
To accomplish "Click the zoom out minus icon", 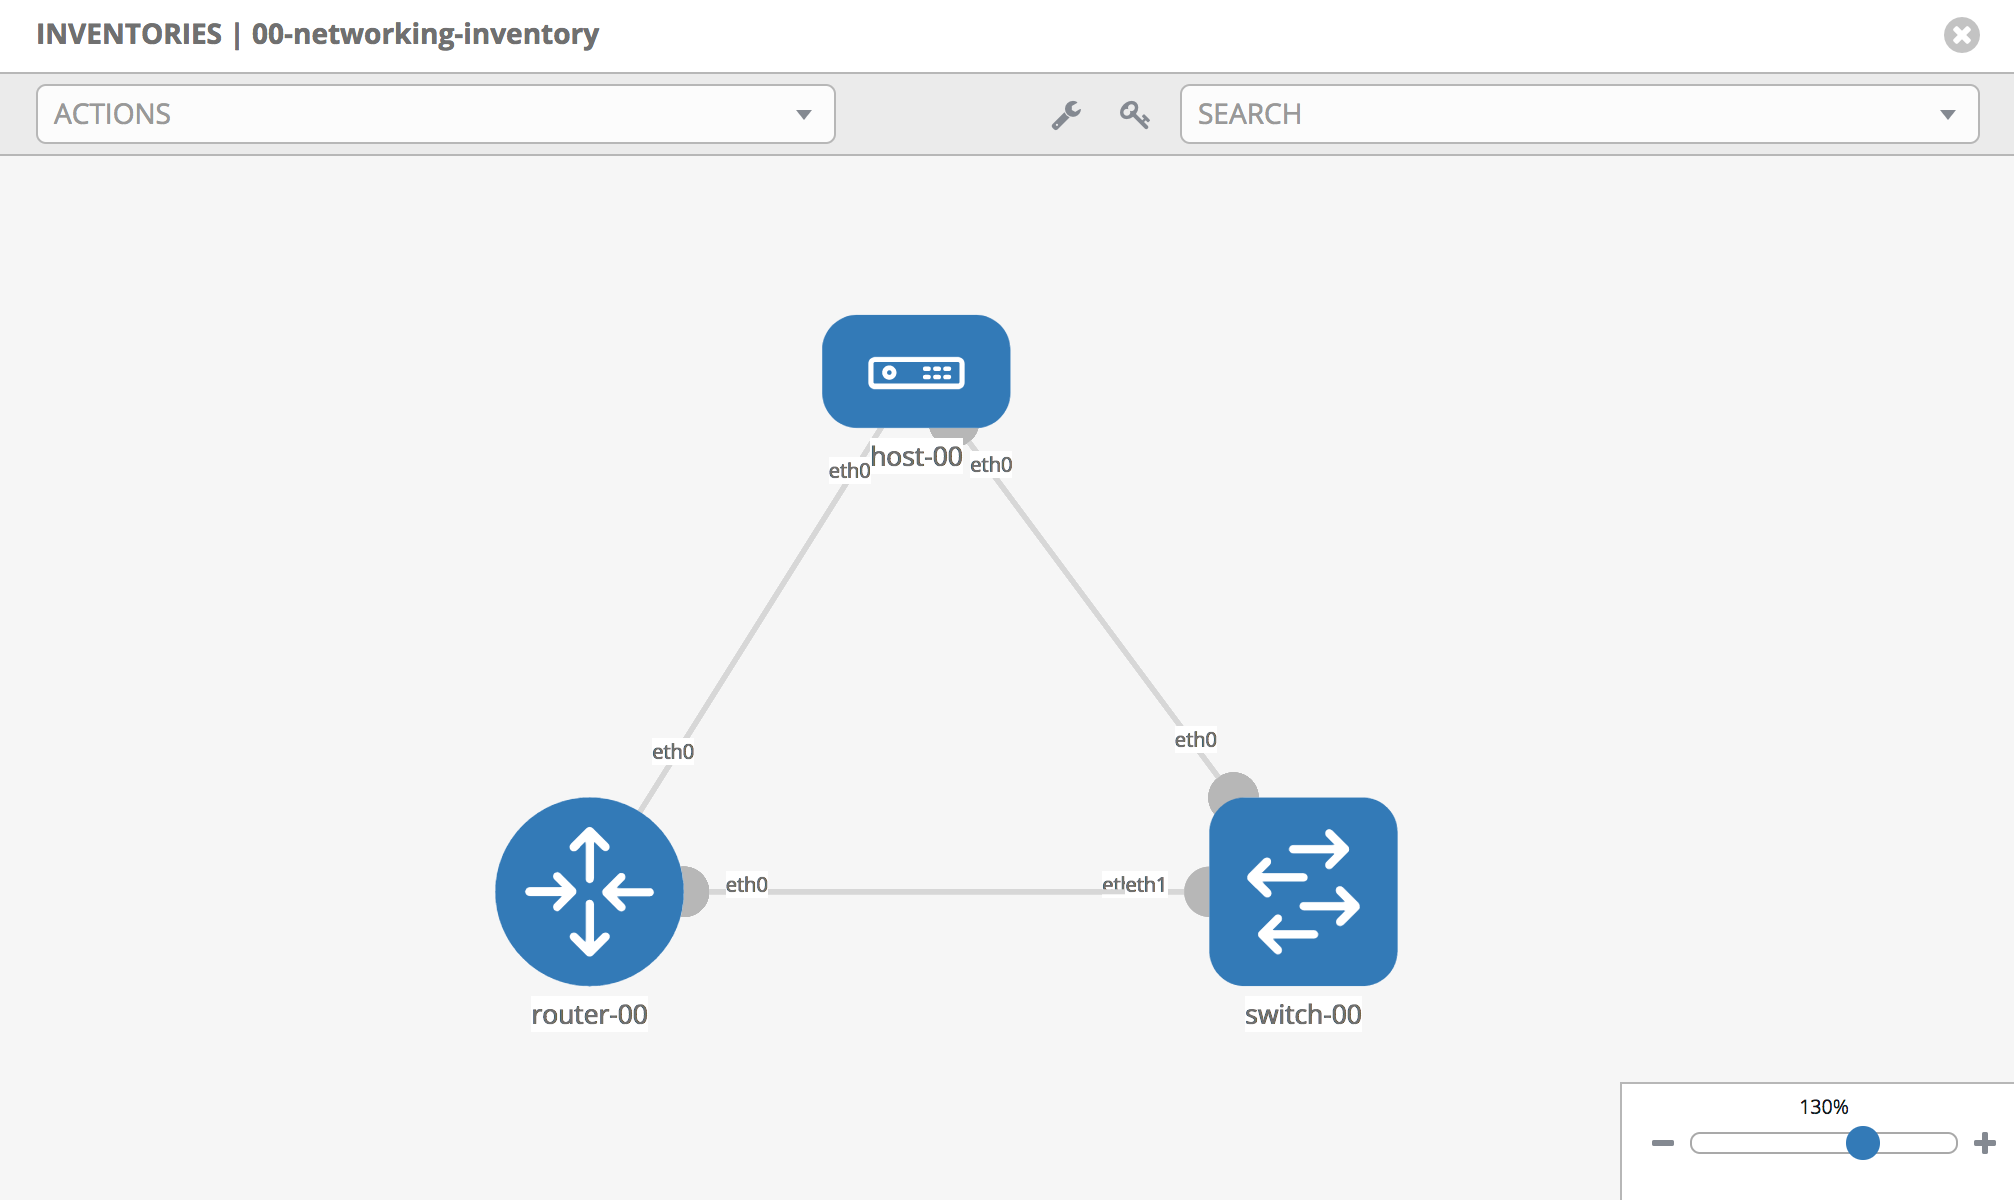I will point(1663,1143).
